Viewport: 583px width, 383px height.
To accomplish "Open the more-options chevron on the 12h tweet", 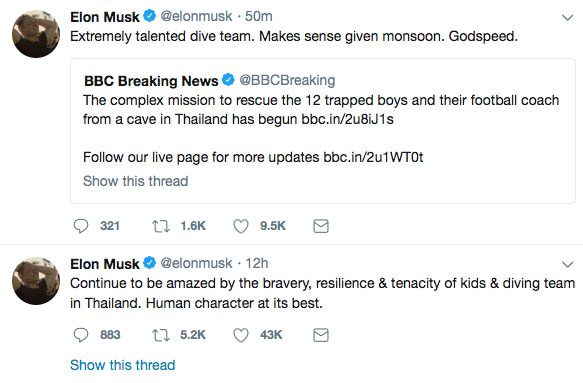I will point(567,264).
